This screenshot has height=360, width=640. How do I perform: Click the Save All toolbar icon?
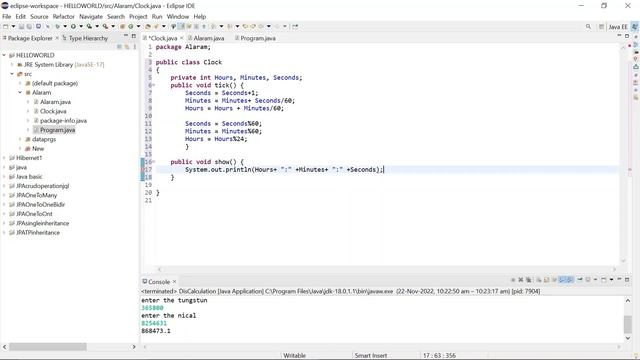pos(29,27)
